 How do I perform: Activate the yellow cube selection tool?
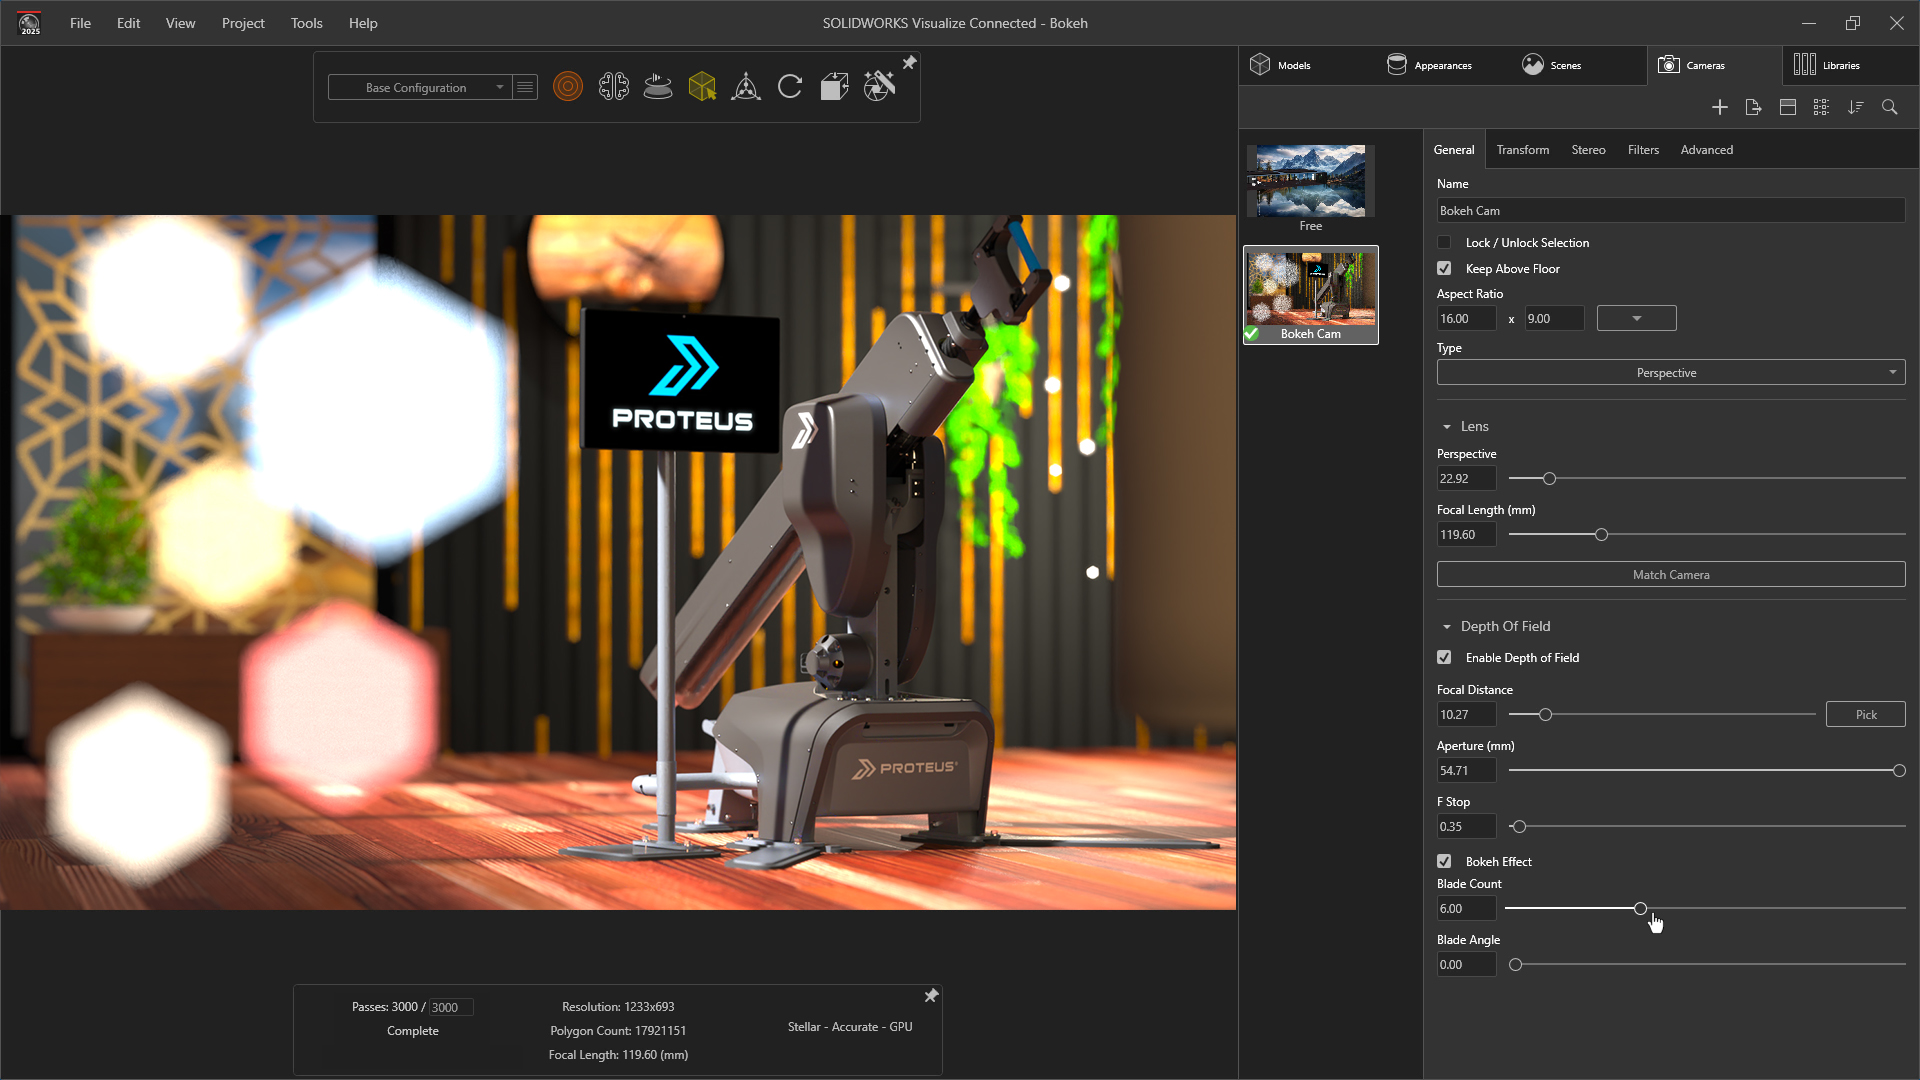(x=702, y=87)
